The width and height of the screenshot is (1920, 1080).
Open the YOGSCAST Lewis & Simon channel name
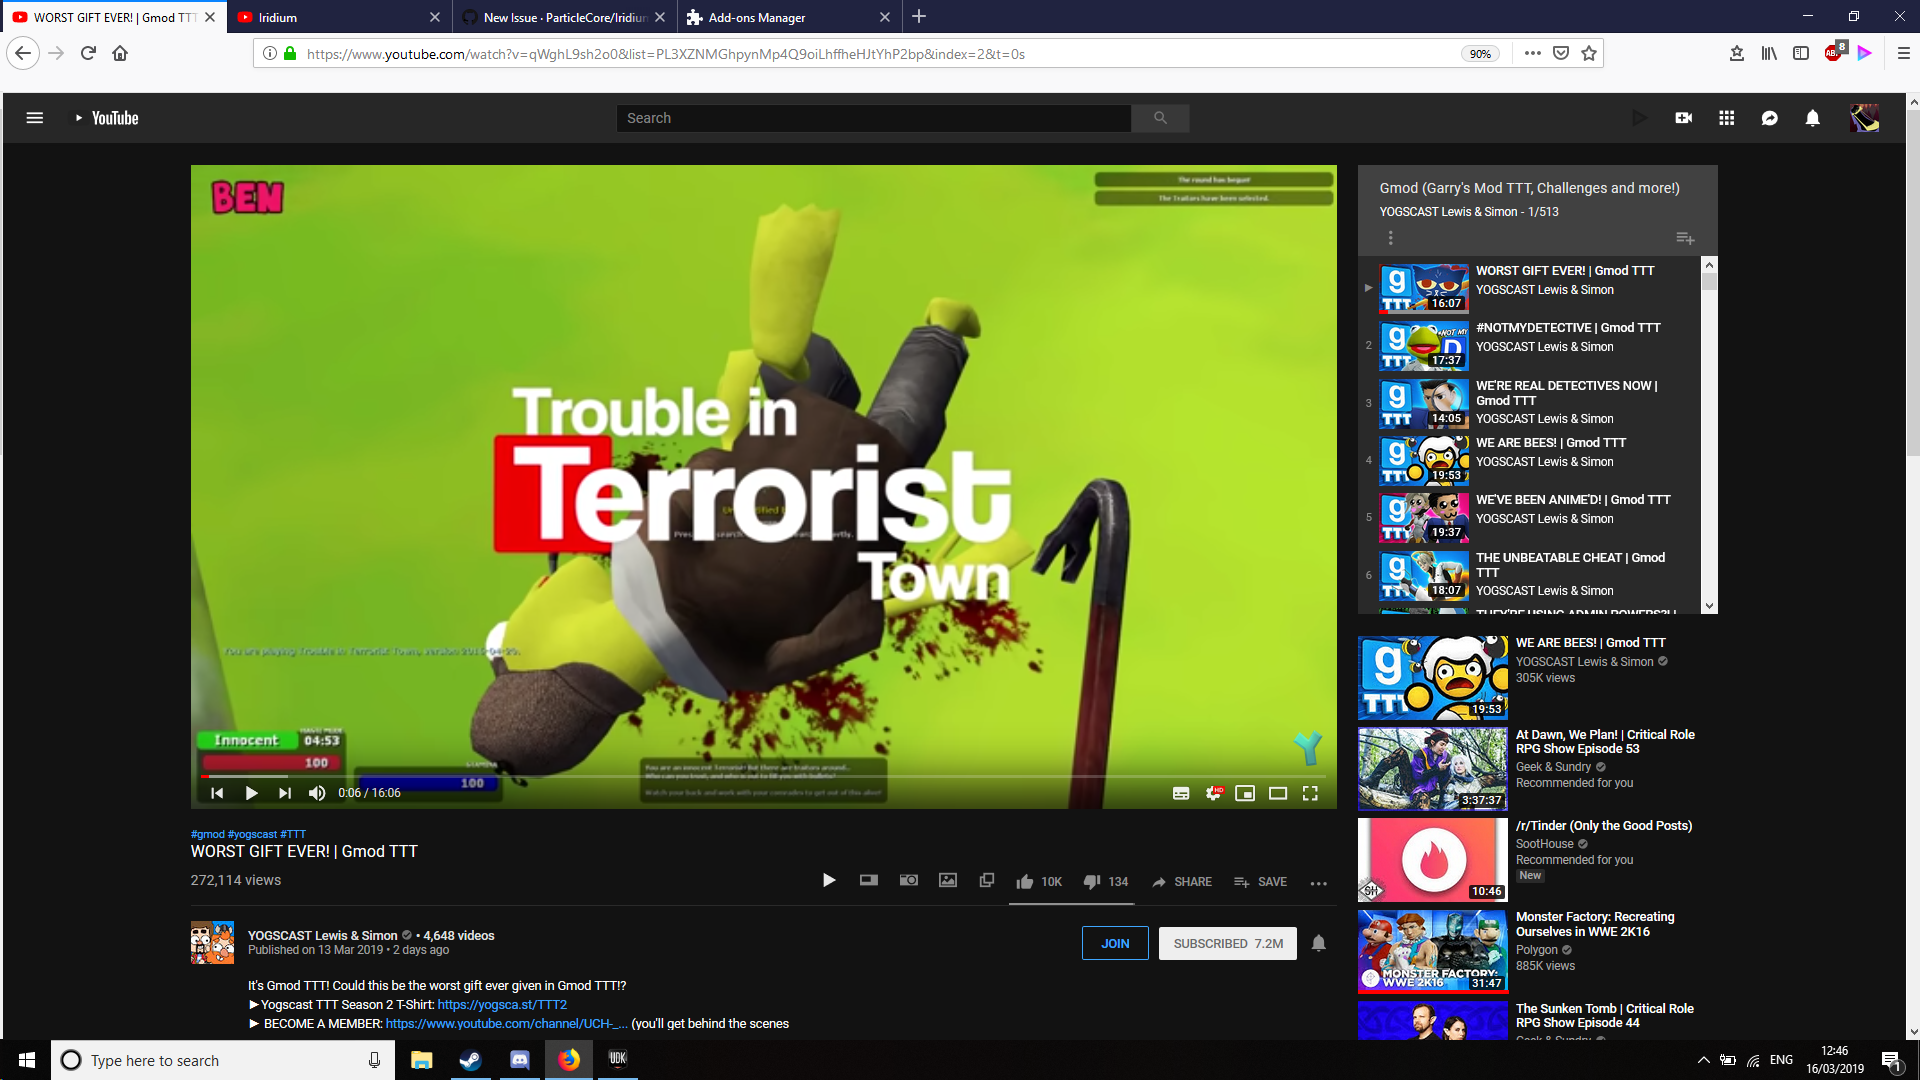click(323, 935)
